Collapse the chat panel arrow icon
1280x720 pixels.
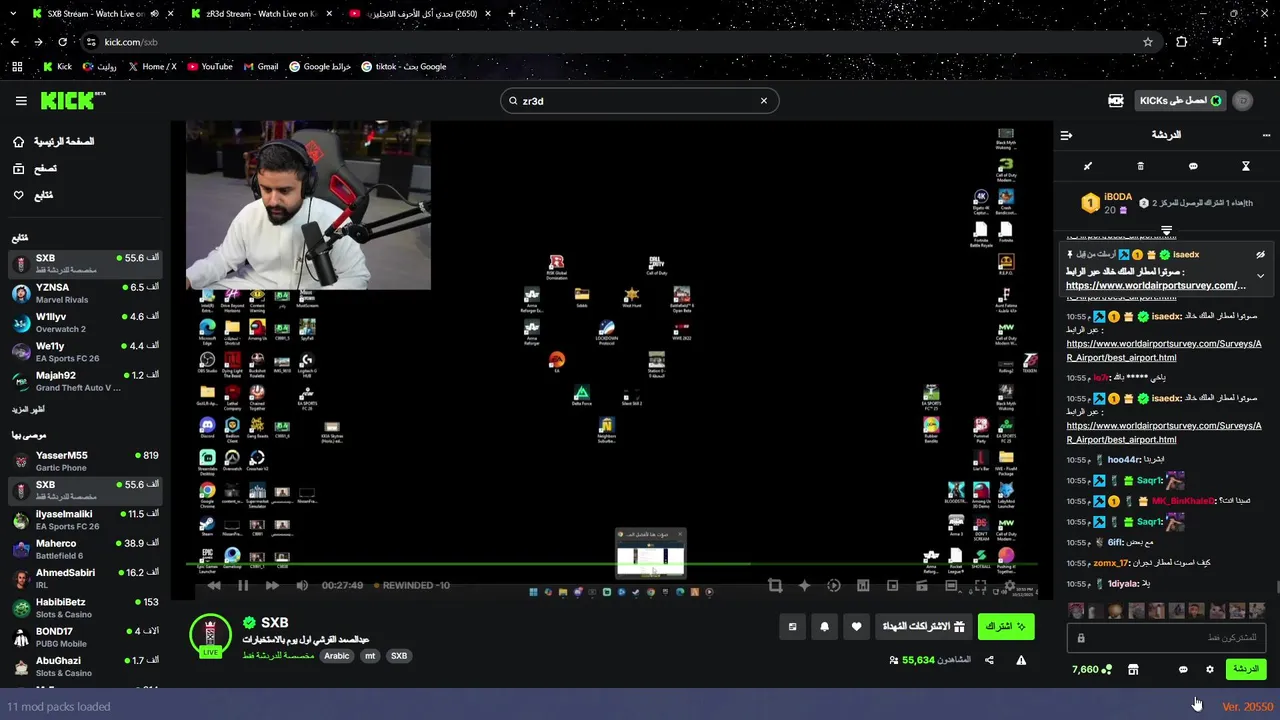pyautogui.click(x=1066, y=135)
